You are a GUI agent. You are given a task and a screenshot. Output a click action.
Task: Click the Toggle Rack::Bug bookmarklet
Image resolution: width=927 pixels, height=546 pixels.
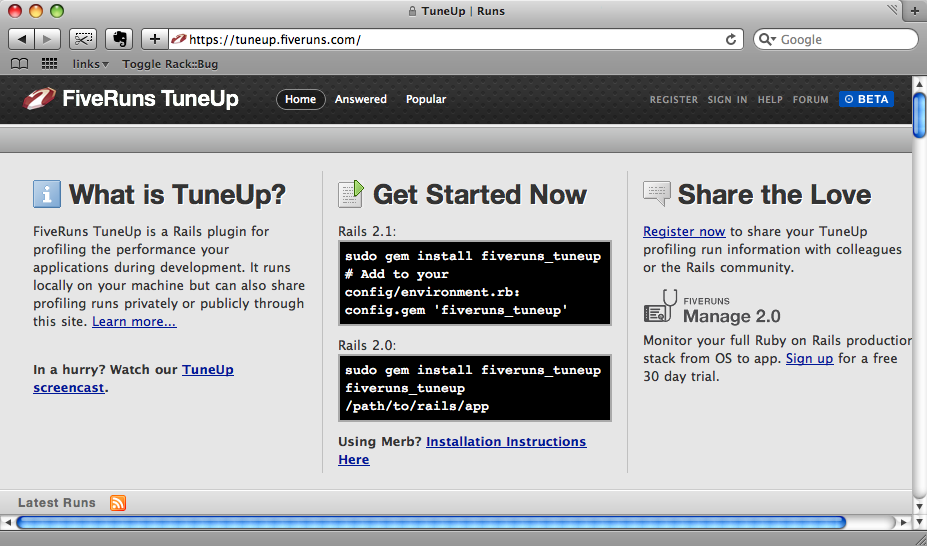(x=170, y=64)
